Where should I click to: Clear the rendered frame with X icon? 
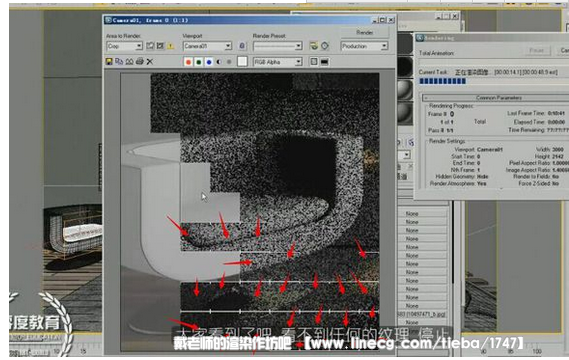[x=150, y=62]
